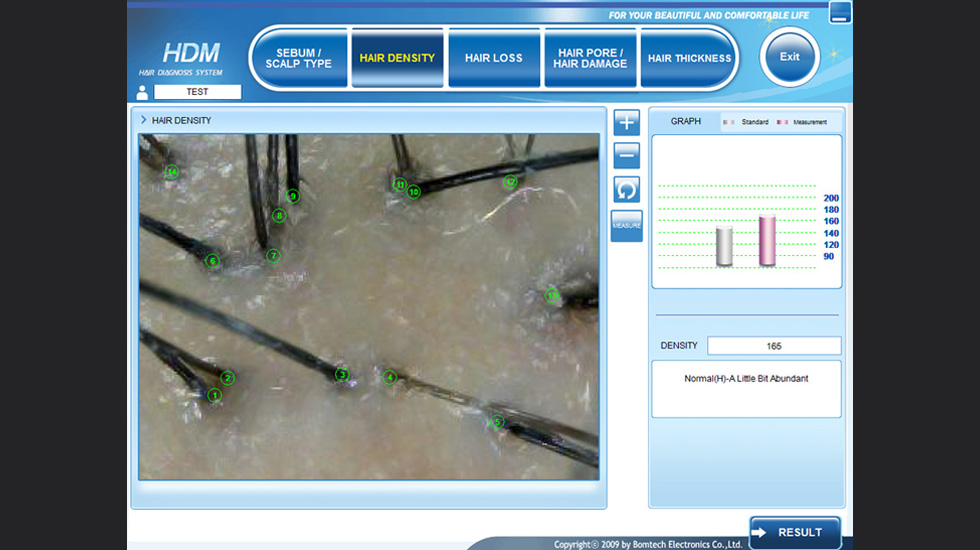
Task: Minimize the window with the top-right button
Action: (x=840, y=13)
